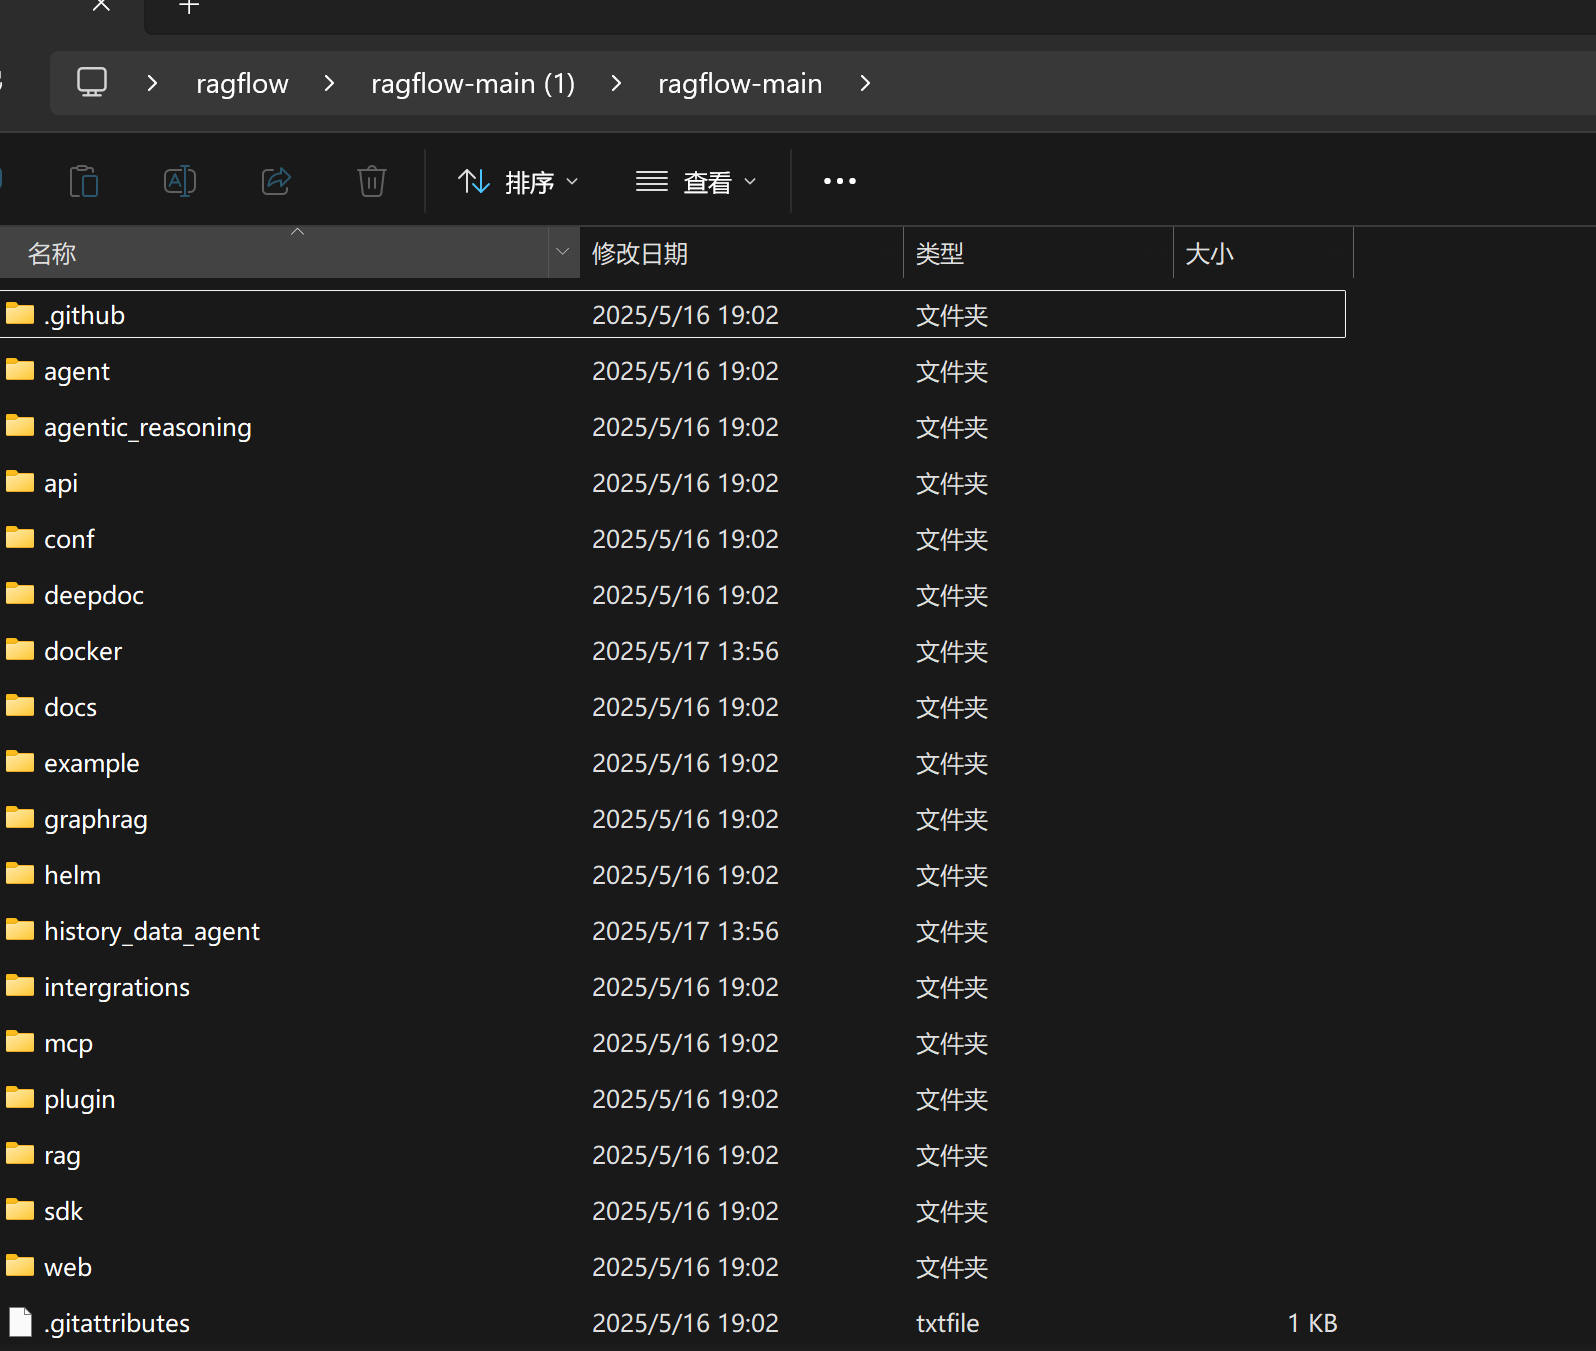This screenshot has height=1351, width=1596.
Task: Click the docs folder name
Action: [70, 707]
